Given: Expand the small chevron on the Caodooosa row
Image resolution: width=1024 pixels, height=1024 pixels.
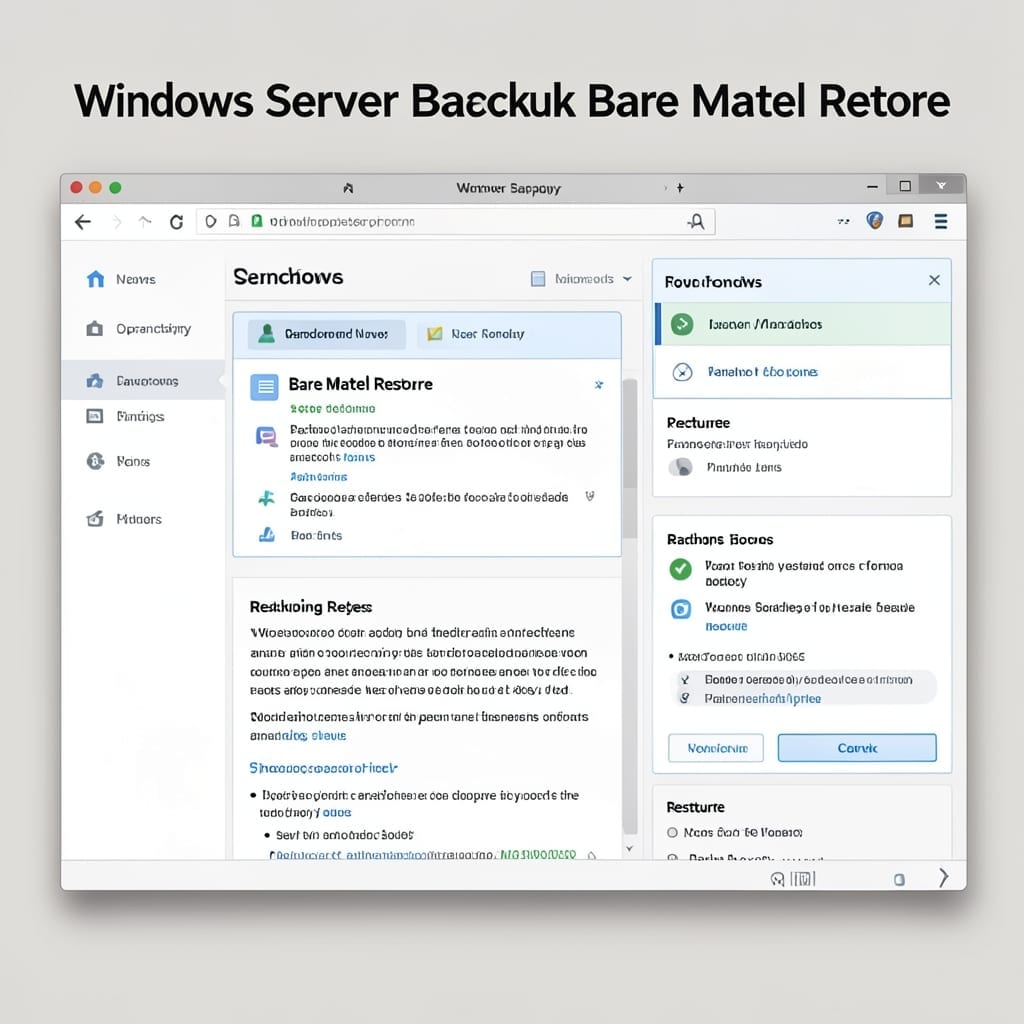Looking at the screenshot, I should [590, 496].
